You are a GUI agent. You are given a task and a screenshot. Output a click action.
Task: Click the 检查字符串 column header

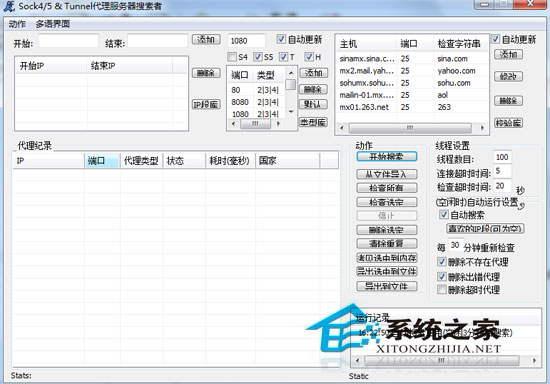(460, 44)
